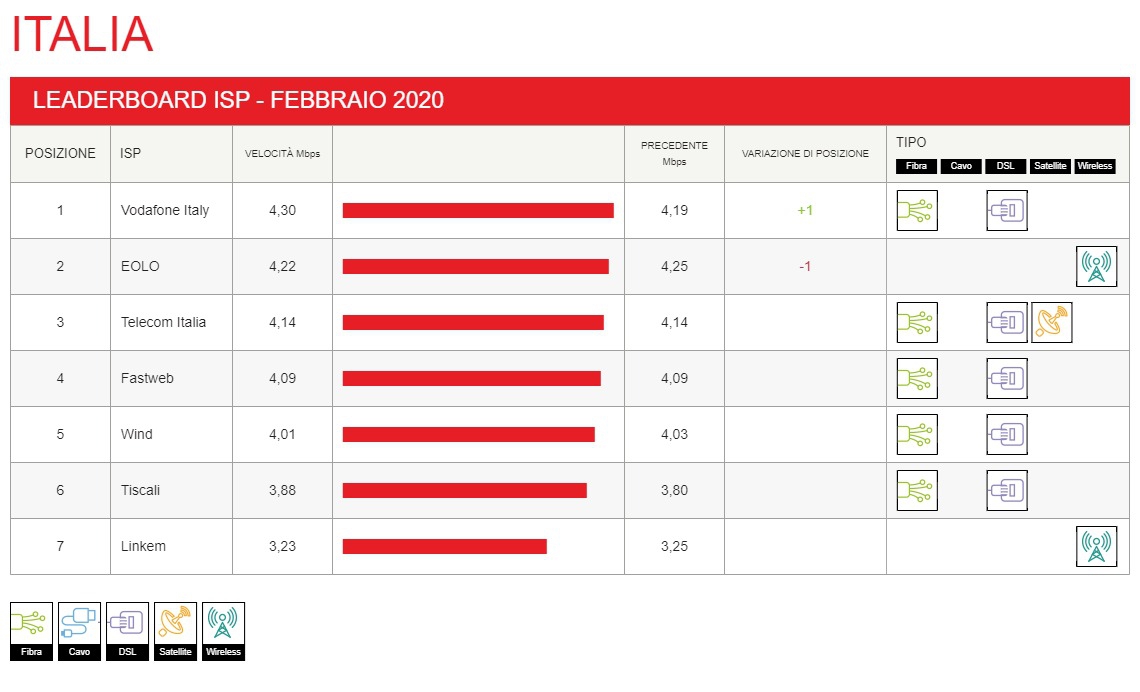The height and width of the screenshot is (692, 1140).
Task: Click the ISP column header
Action: click(x=130, y=153)
